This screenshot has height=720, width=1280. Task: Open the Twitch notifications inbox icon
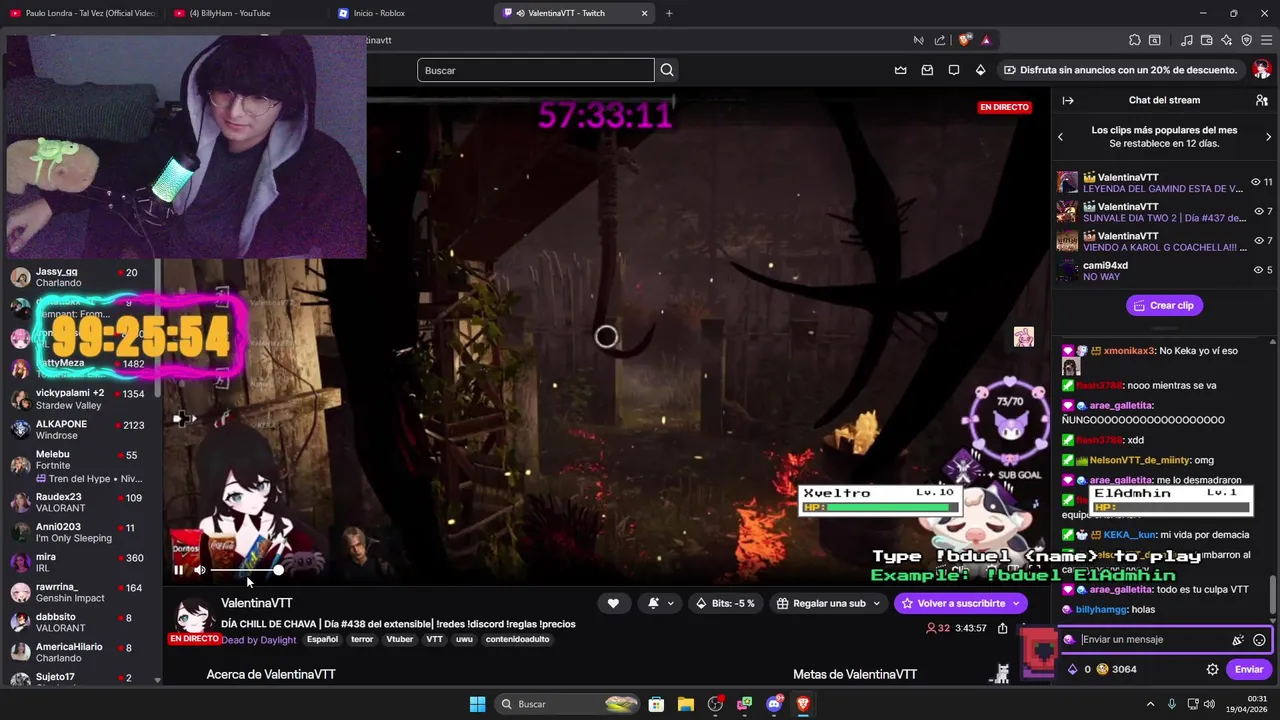pyautogui.click(x=927, y=70)
